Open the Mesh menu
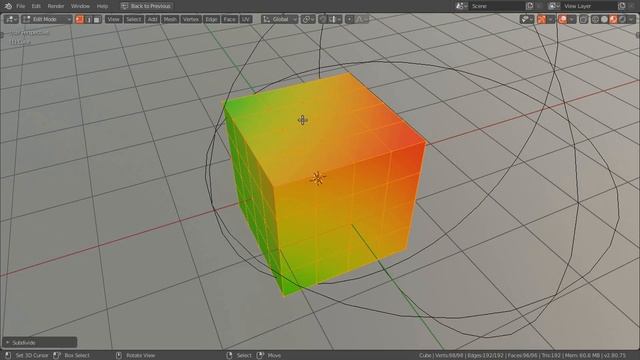The width and height of the screenshot is (640, 360). click(170, 19)
